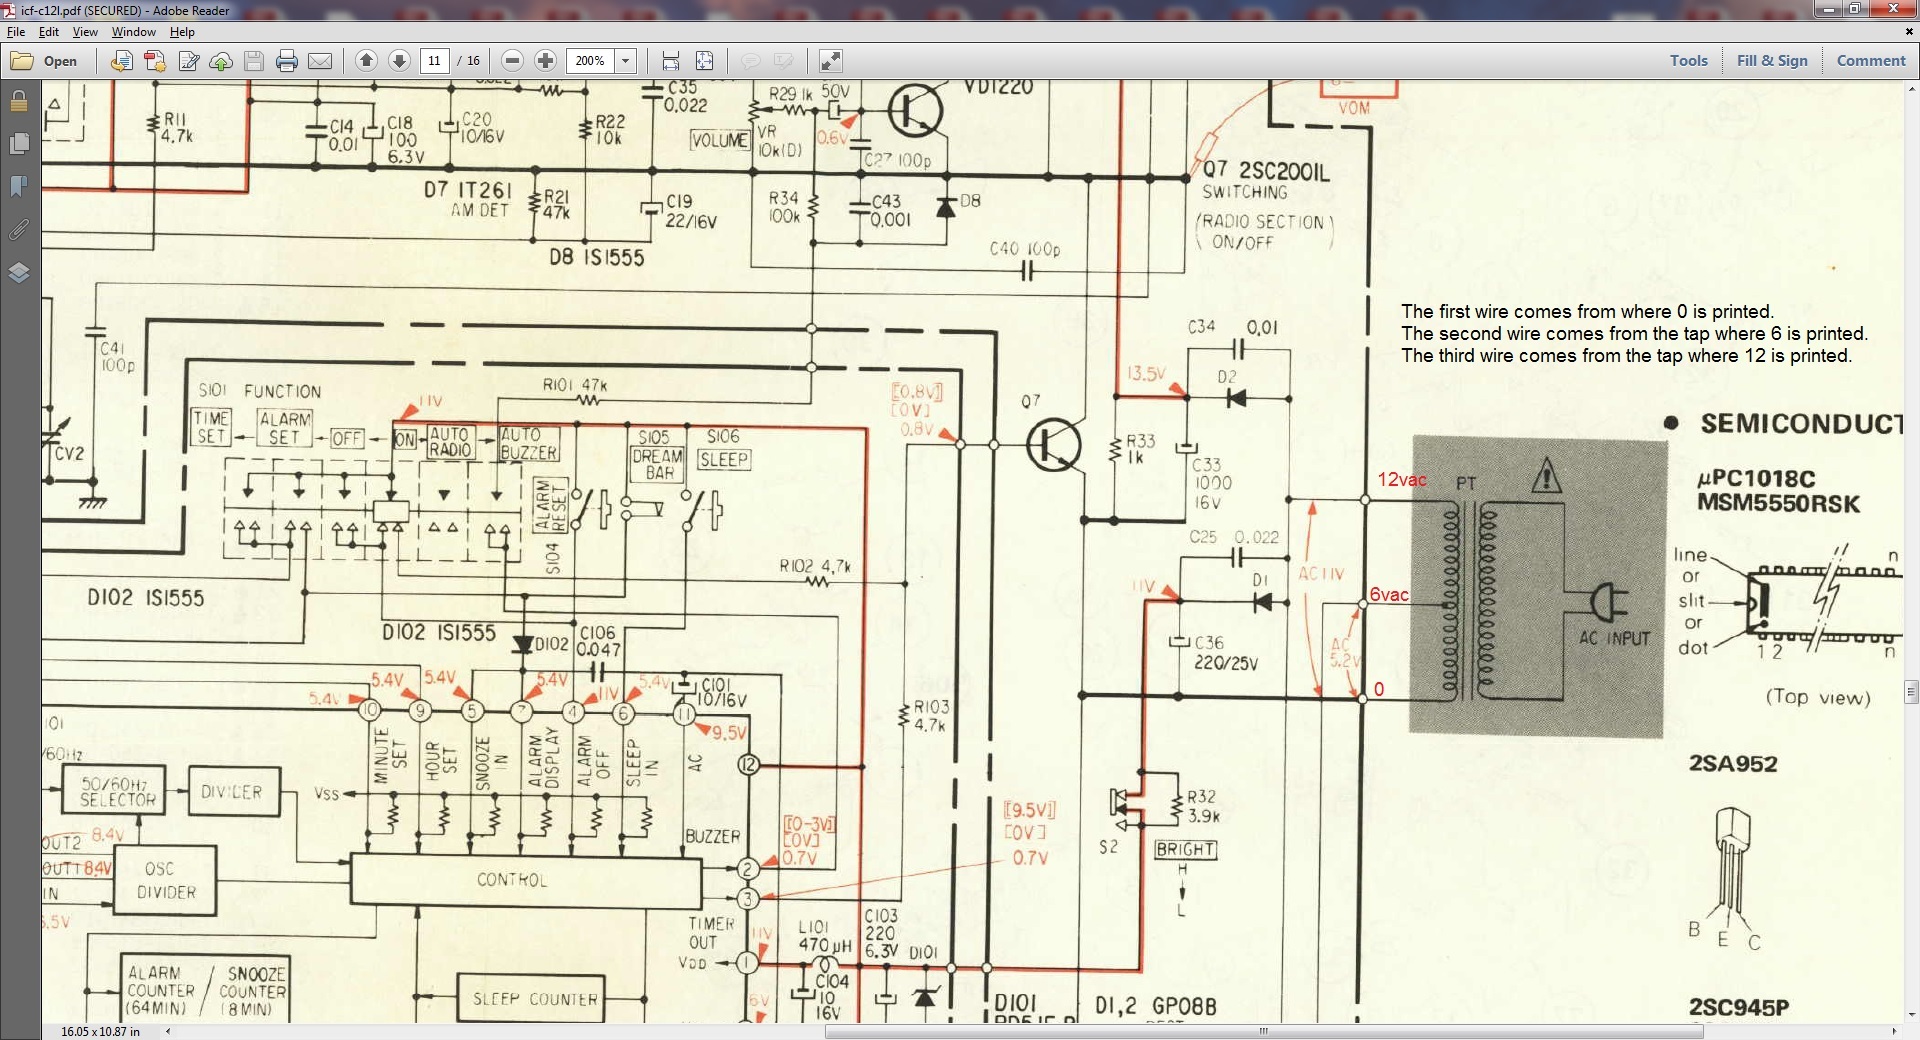
Task: Open the Attachments paperclip panel icon
Action: 19,230
